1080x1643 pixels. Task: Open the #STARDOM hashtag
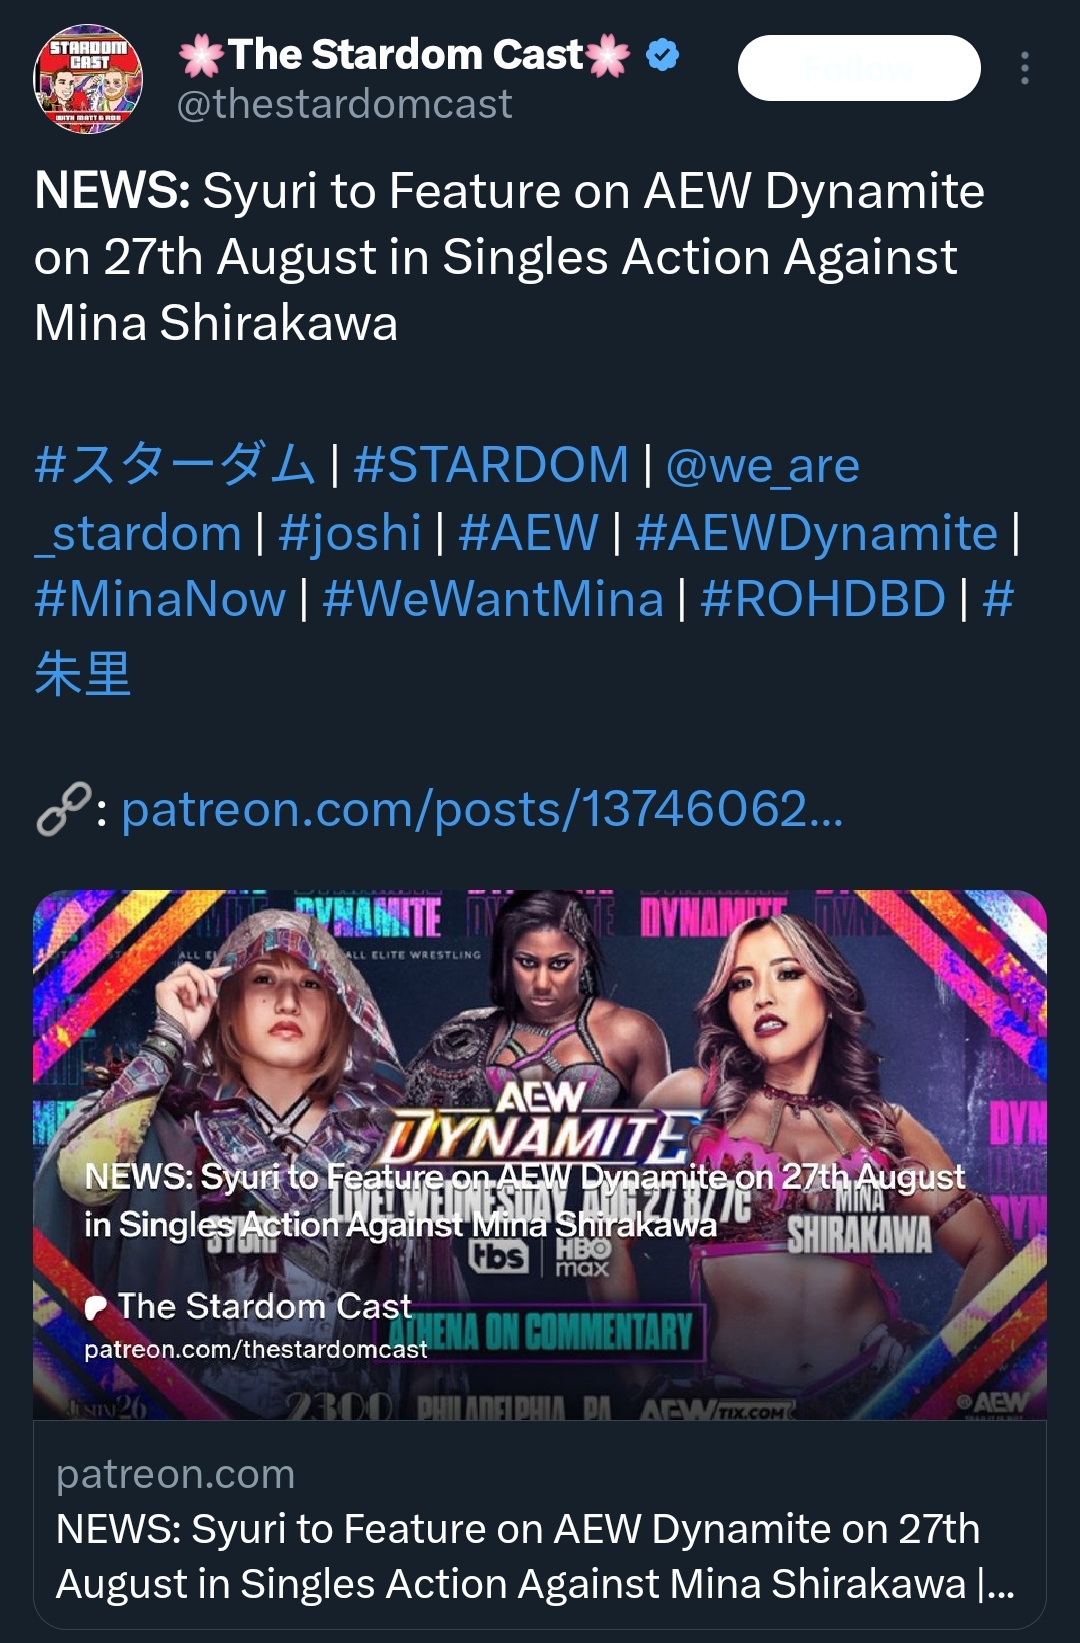click(491, 465)
